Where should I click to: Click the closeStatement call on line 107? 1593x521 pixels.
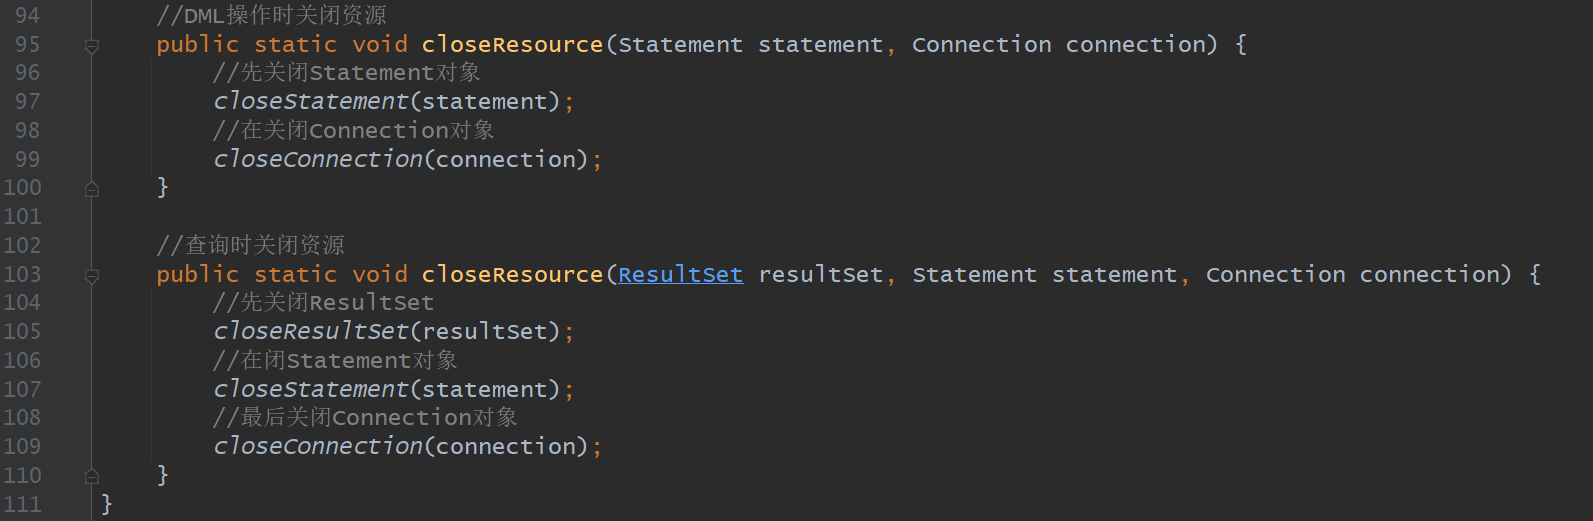[x=311, y=390]
